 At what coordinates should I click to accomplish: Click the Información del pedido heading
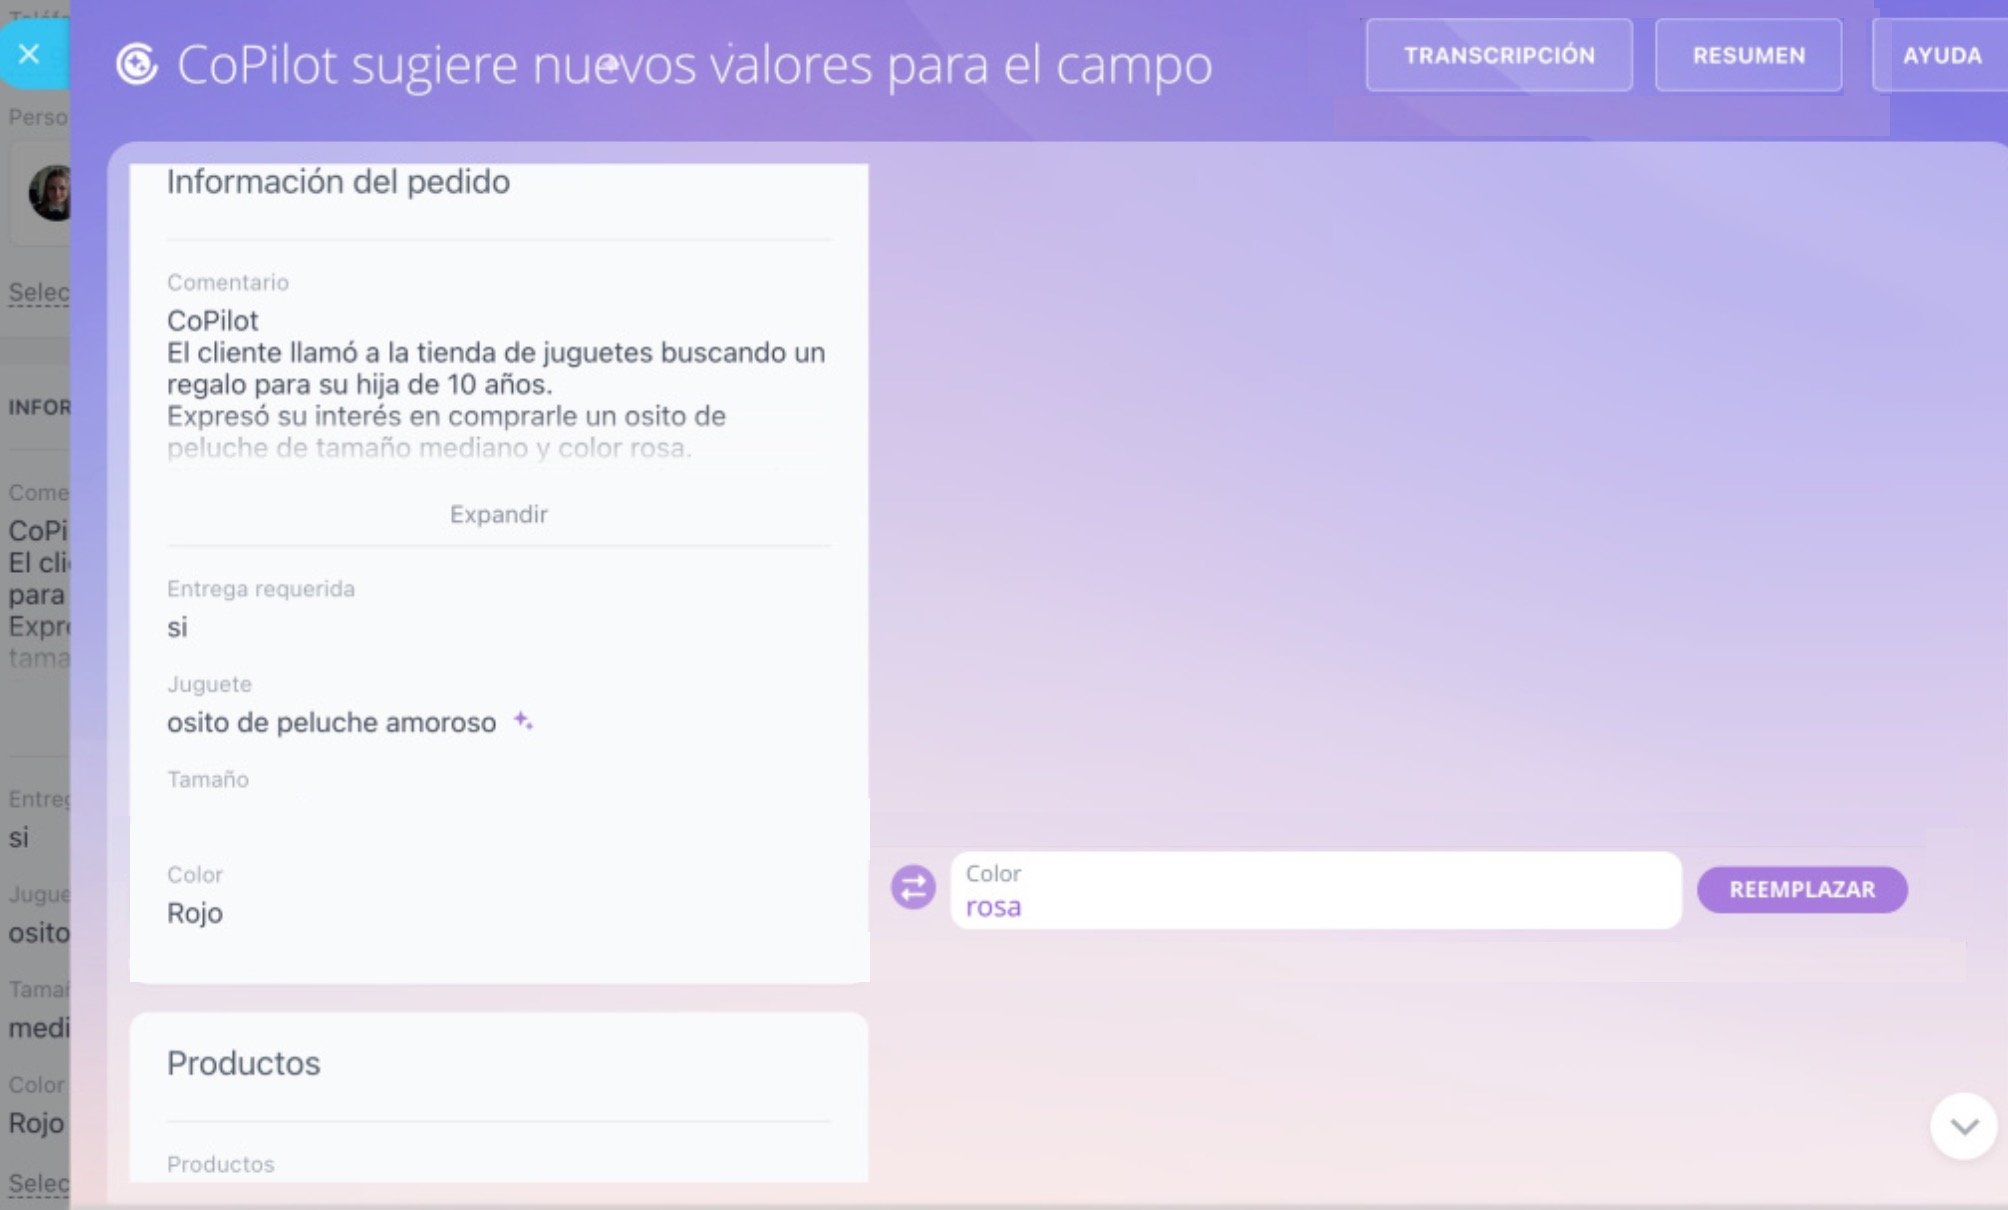(x=338, y=182)
